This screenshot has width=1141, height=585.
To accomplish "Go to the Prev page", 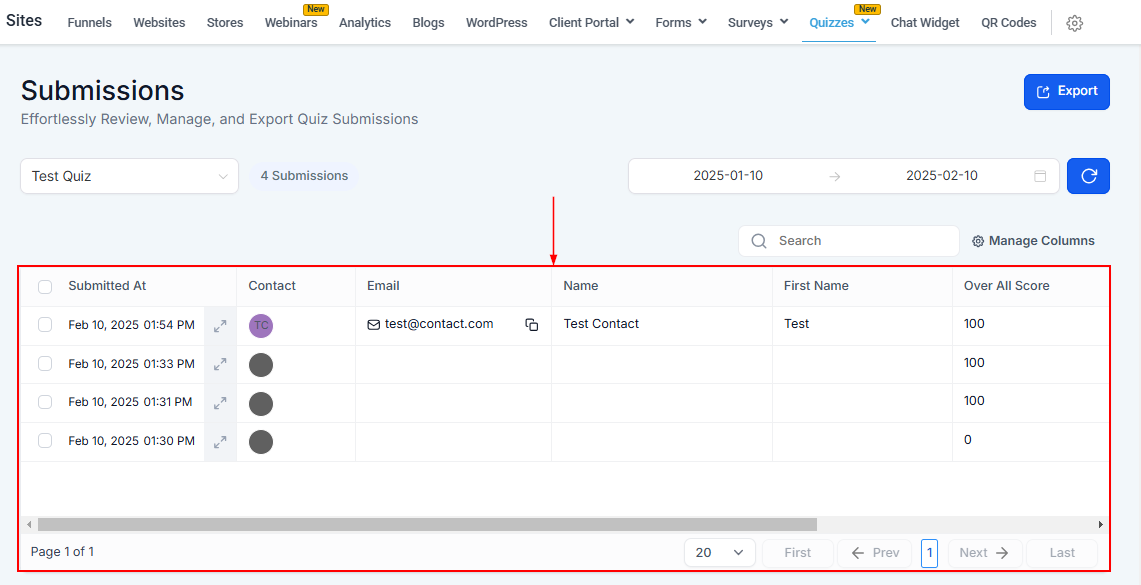I will 875,553.
